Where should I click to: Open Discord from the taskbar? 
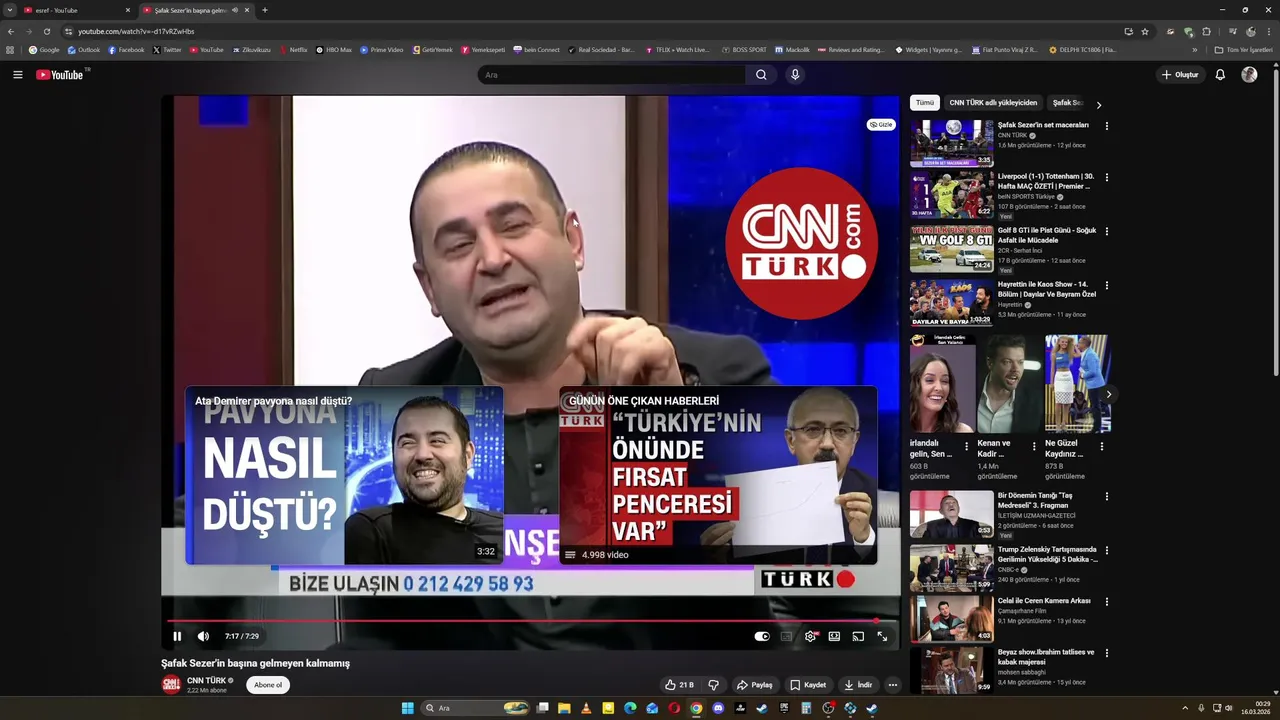click(x=718, y=708)
